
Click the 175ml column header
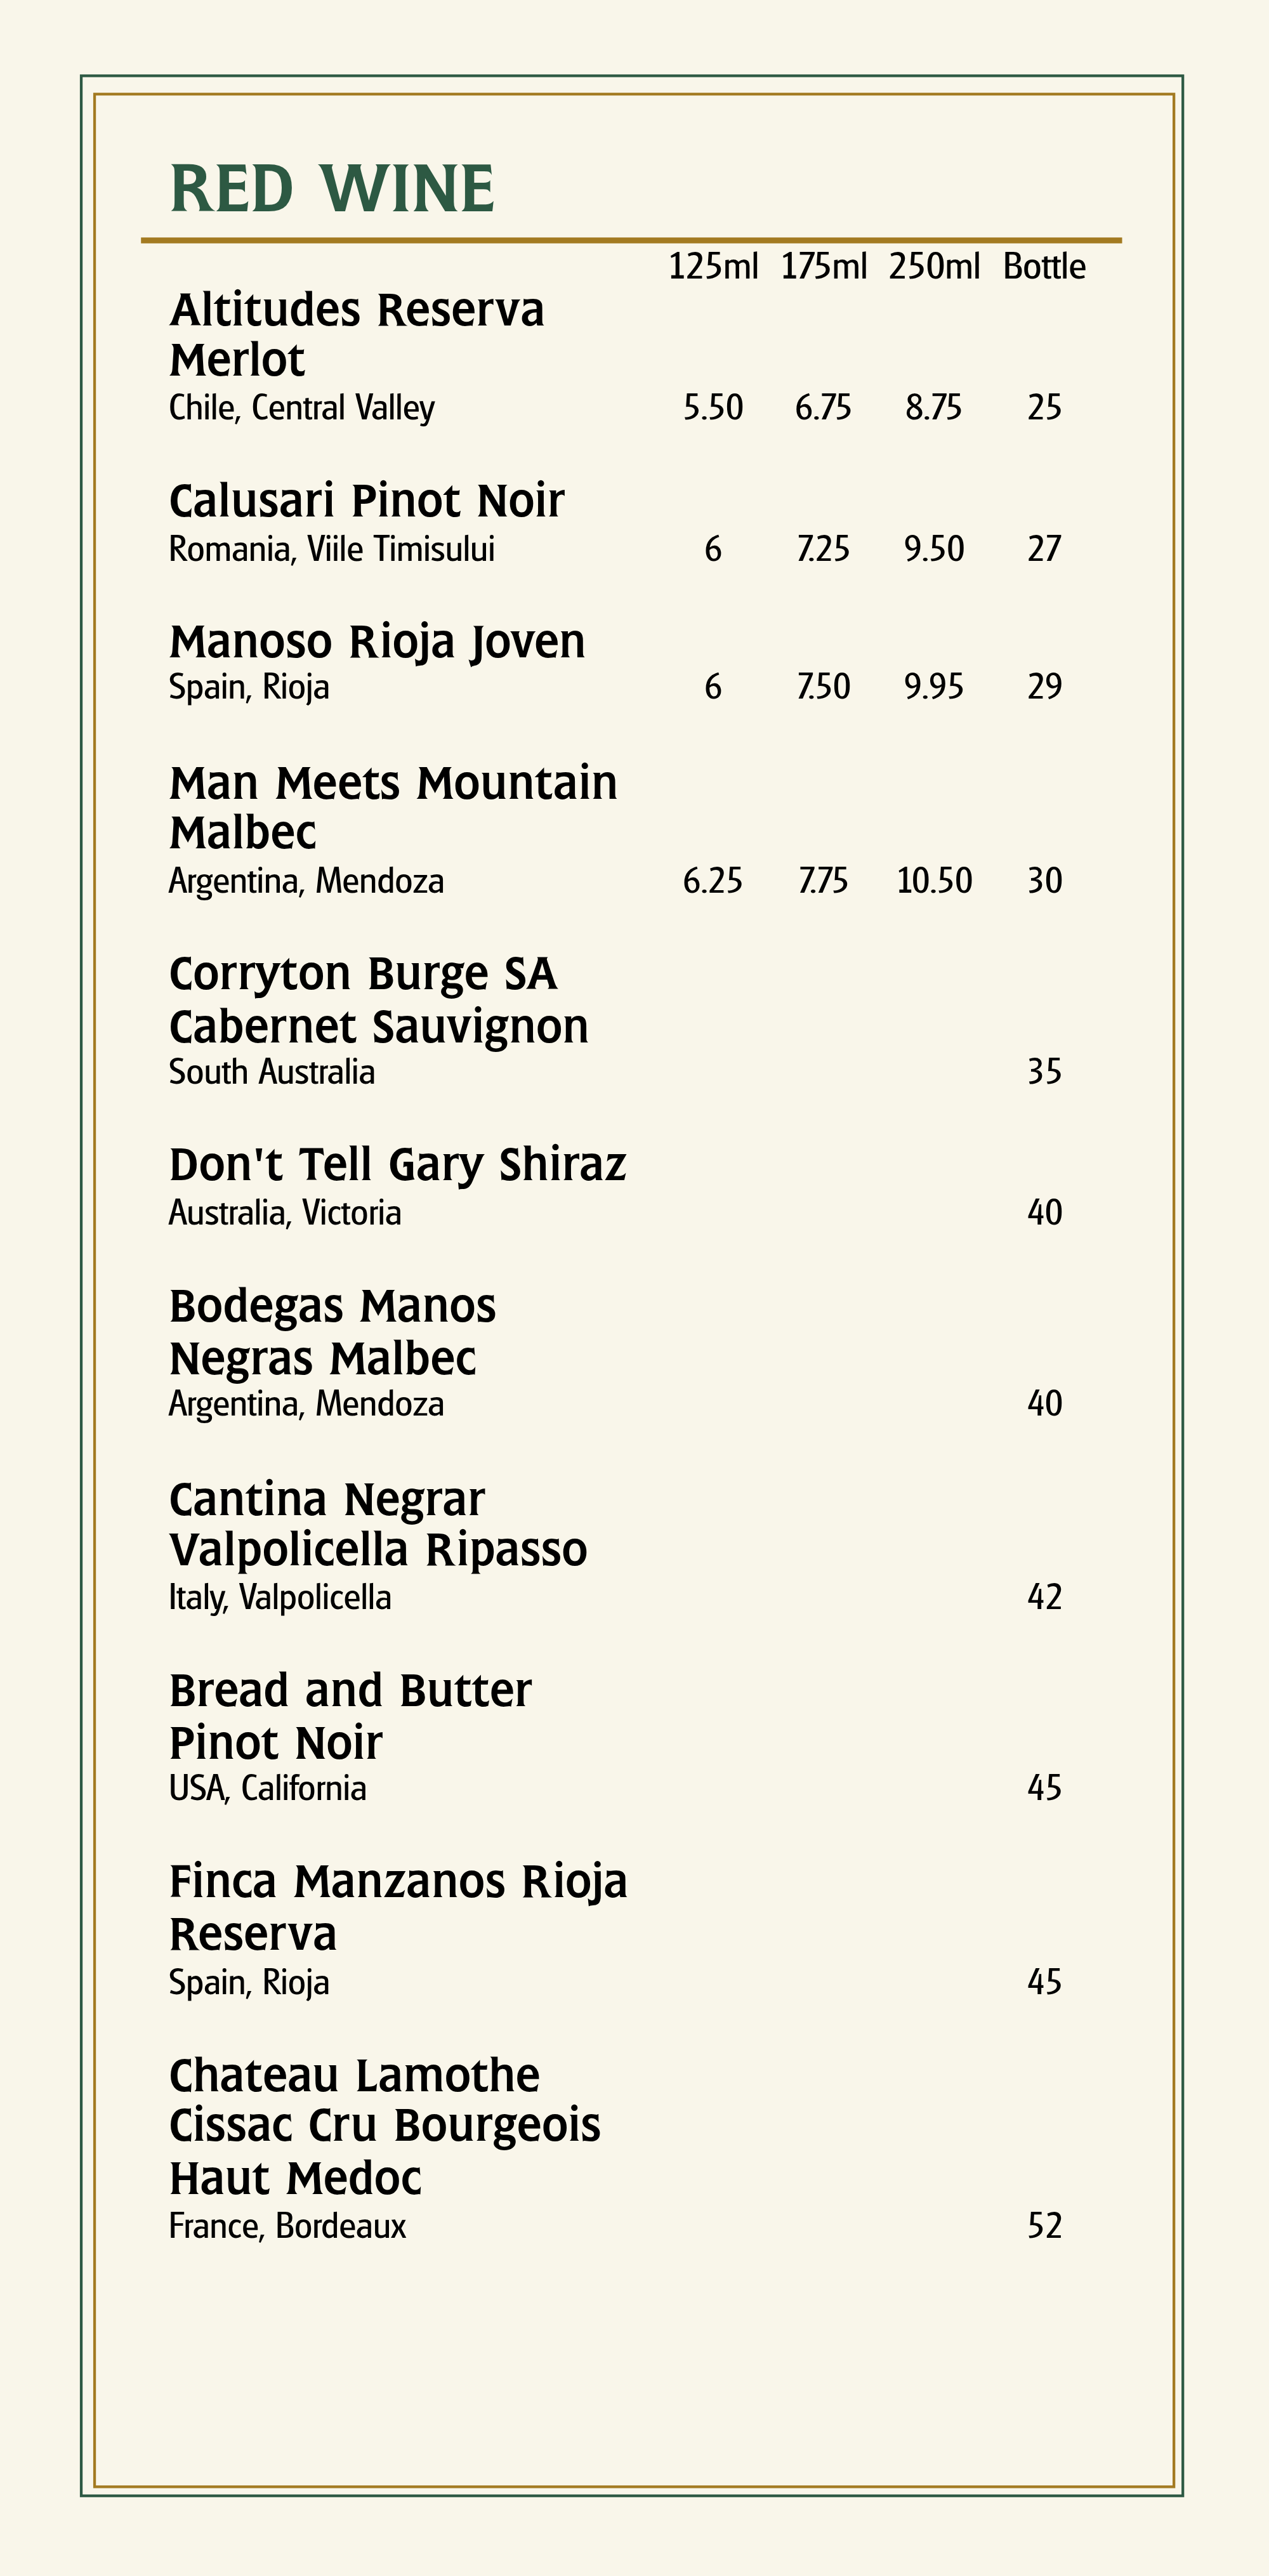(x=824, y=267)
